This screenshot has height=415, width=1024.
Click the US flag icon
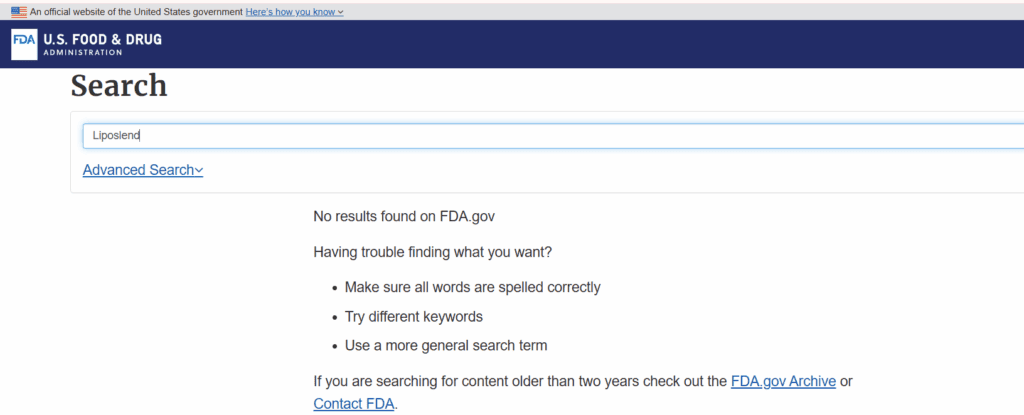click(19, 12)
